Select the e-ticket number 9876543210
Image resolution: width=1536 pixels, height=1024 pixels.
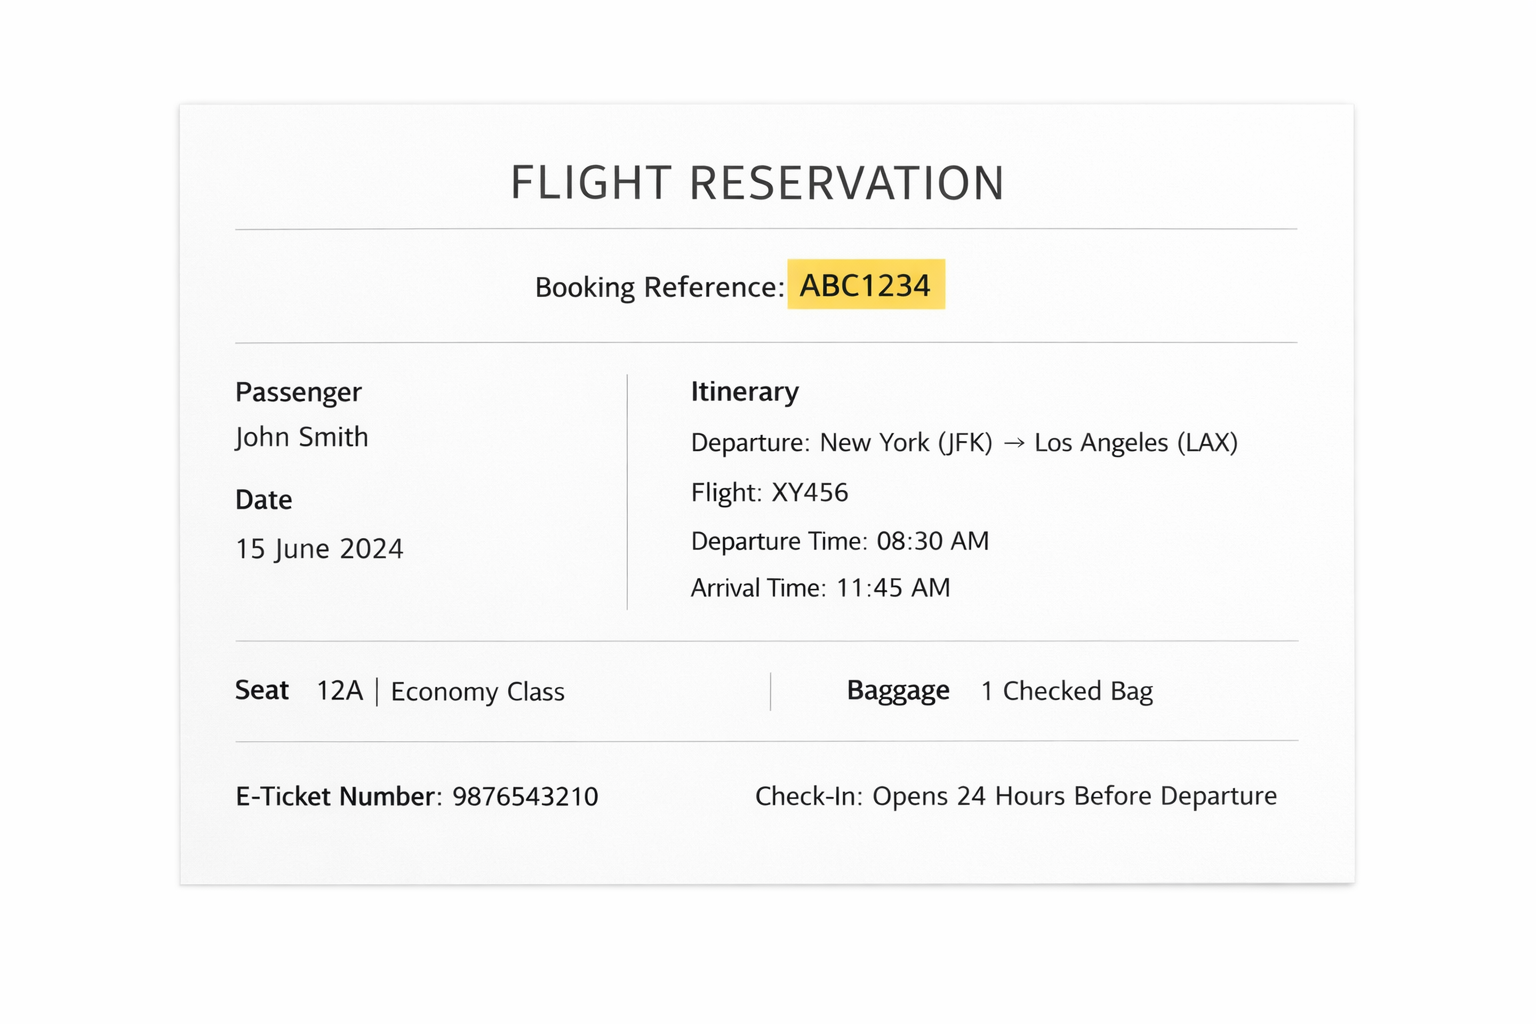click(x=525, y=797)
